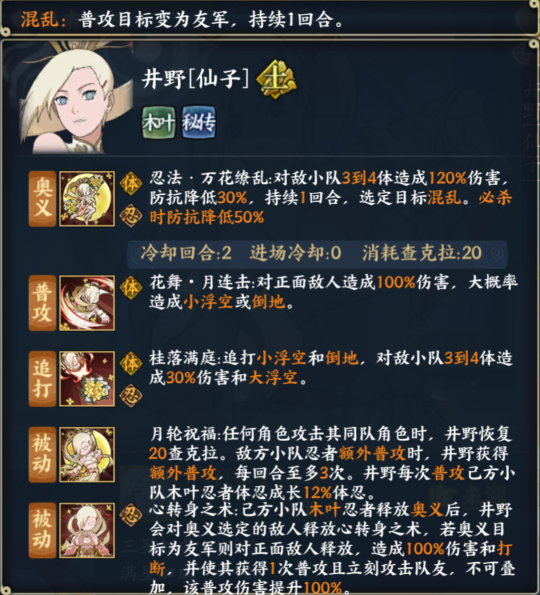The image size is (540, 595).
Task: Open the 忍法·万花缭乱 skill icon
Action: click(87, 198)
